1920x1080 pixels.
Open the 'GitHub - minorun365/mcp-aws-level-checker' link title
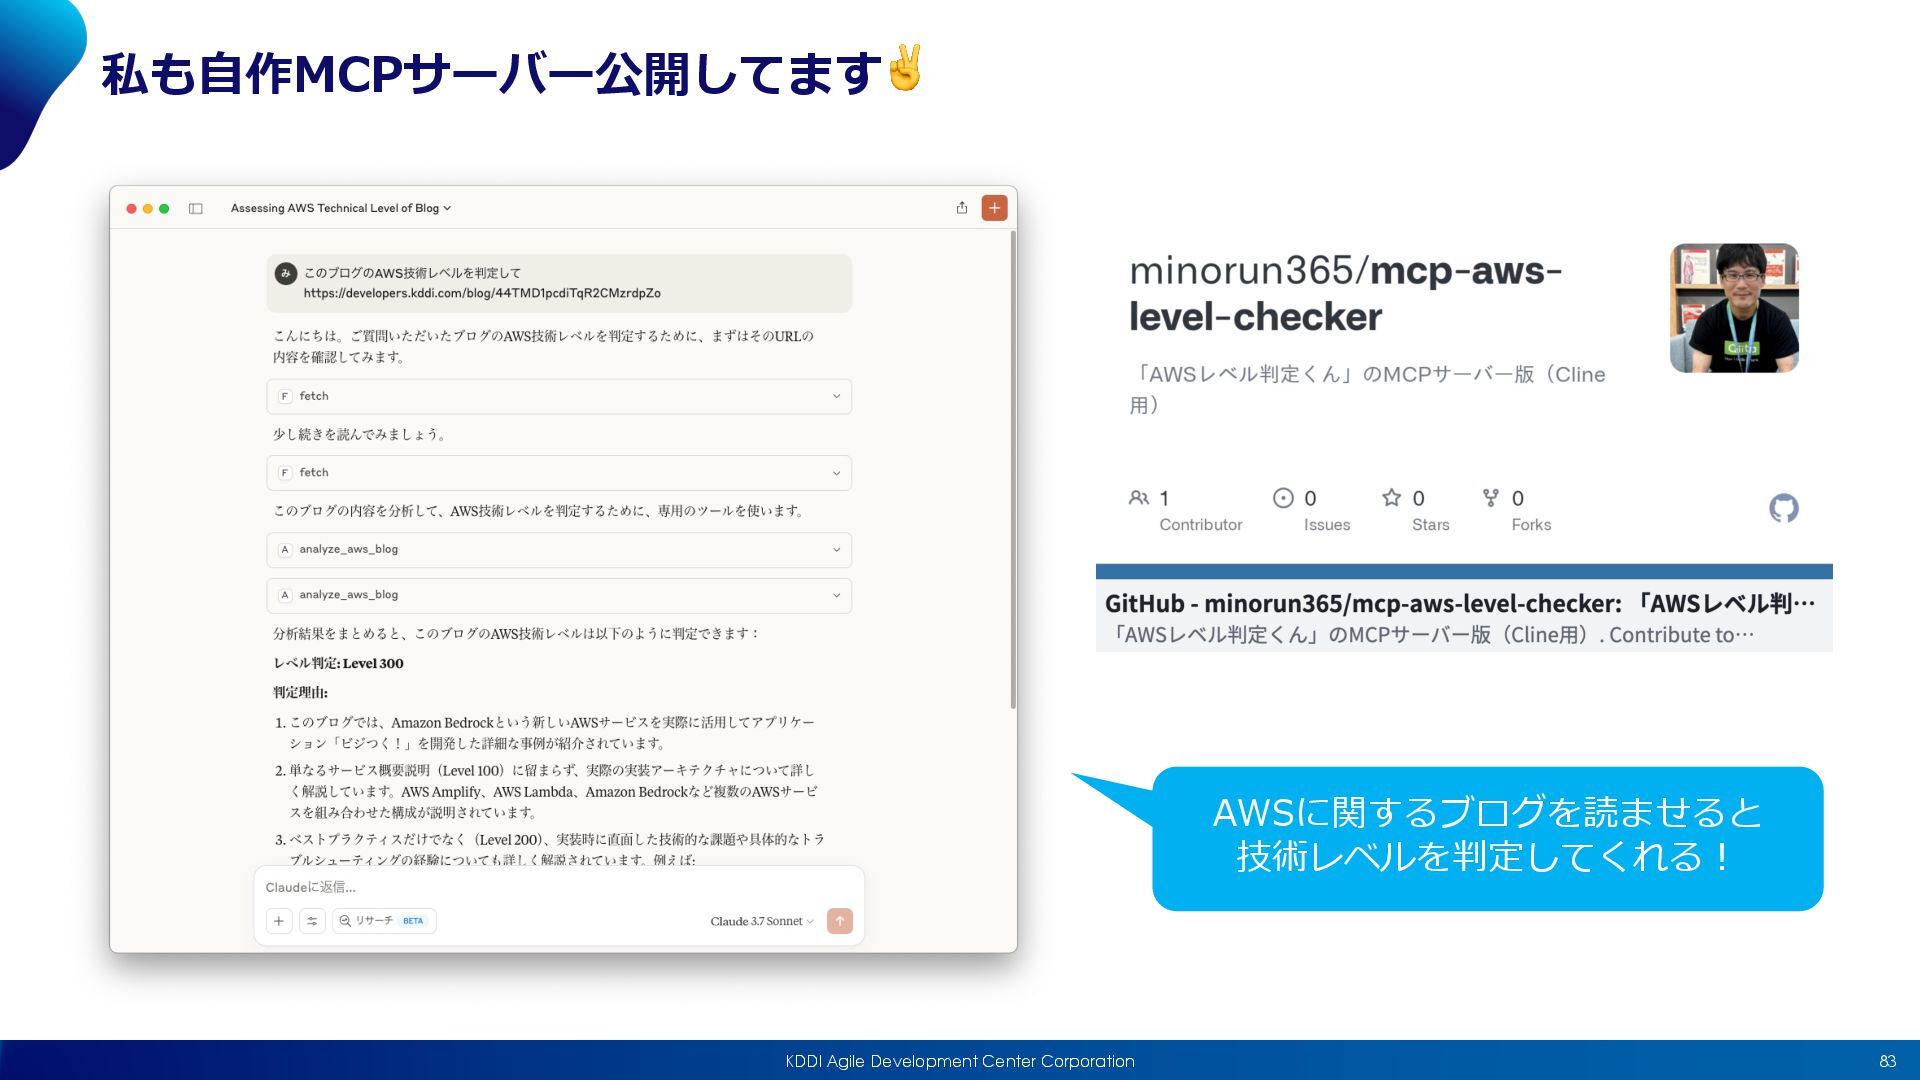coord(1460,603)
